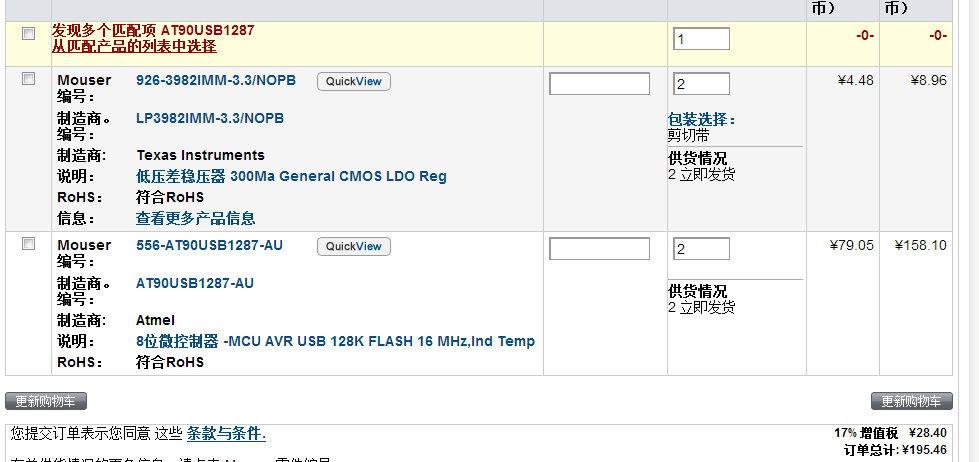Open 从匹配产品的列表中选择 link
This screenshot has width=979, height=462.
[x=134, y=46]
